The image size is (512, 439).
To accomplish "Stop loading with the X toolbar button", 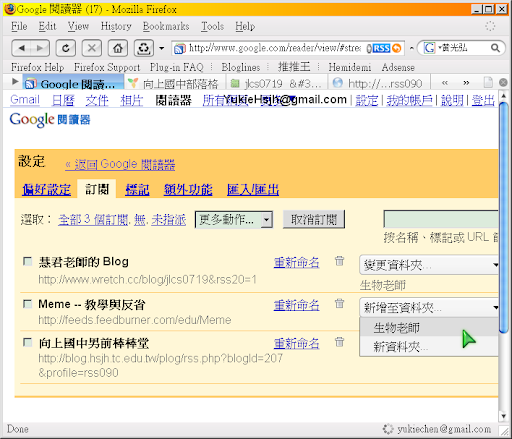I will (92, 48).
